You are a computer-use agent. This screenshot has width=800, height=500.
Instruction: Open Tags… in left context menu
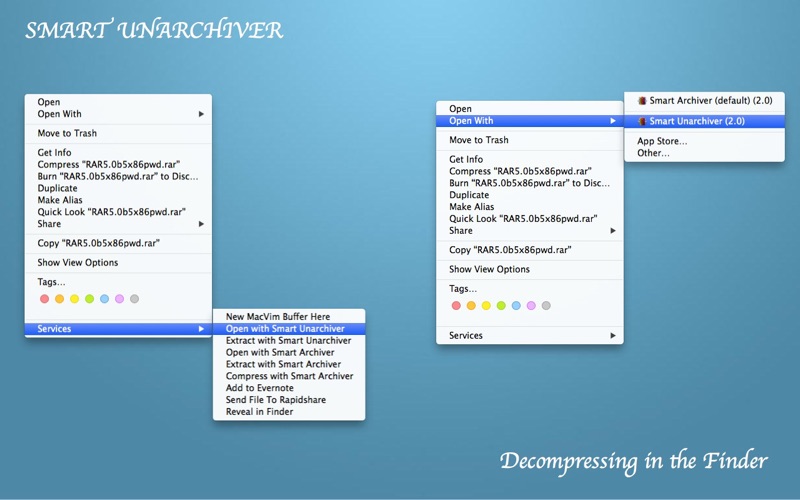point(118,282)
